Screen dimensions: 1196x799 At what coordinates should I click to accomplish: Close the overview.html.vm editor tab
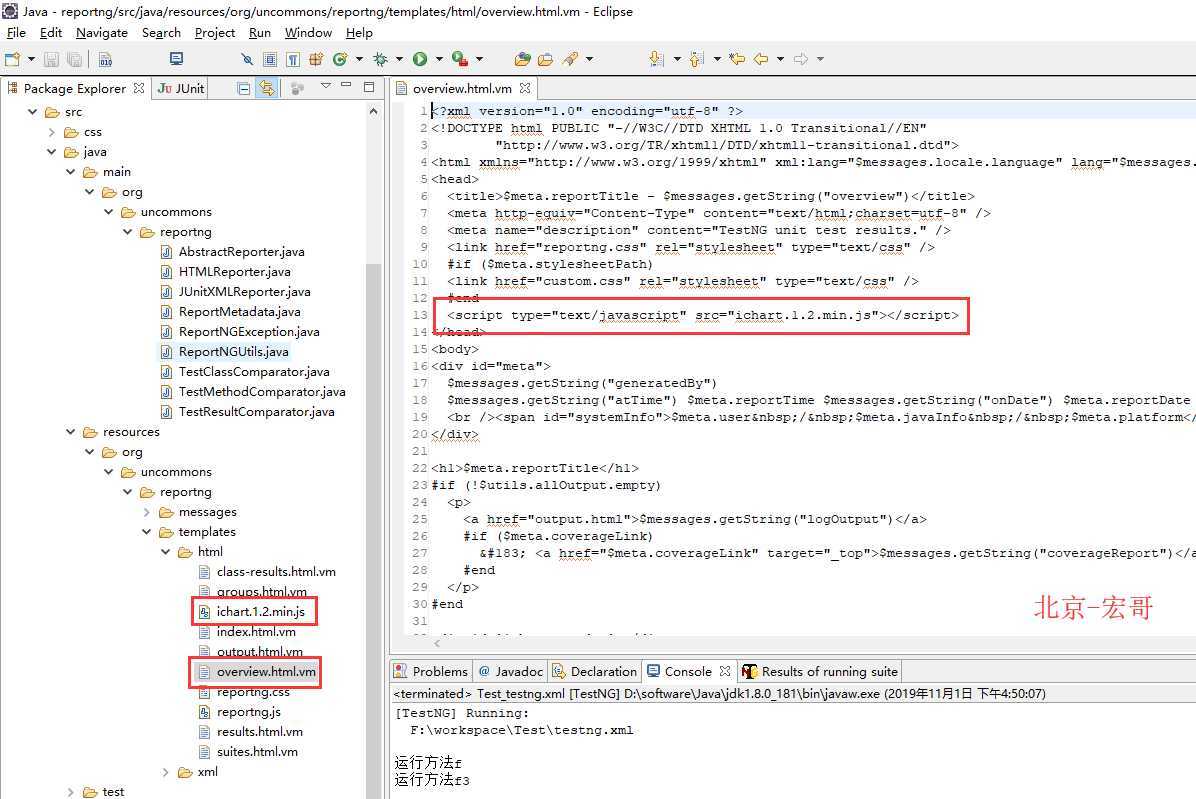click(525, 88)
